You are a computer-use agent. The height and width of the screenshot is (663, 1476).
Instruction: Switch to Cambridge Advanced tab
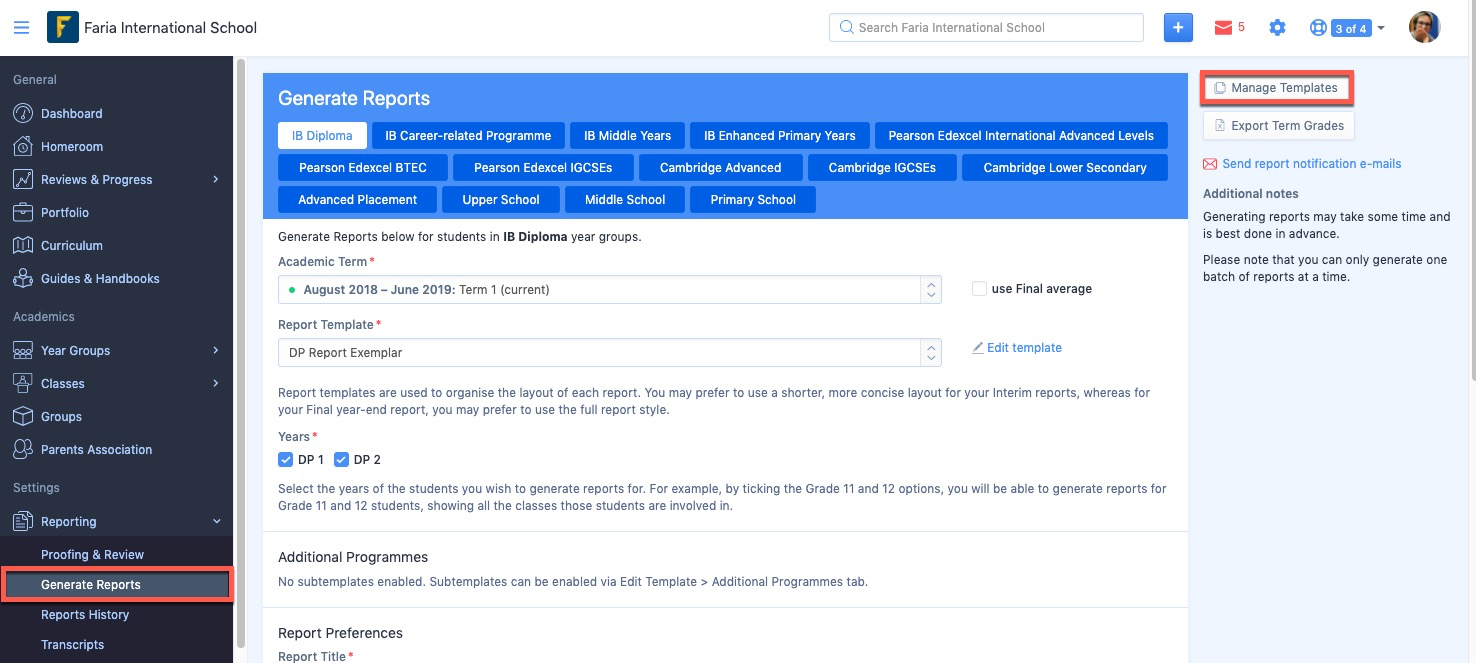pyautogui.click(x=720, y=168)
